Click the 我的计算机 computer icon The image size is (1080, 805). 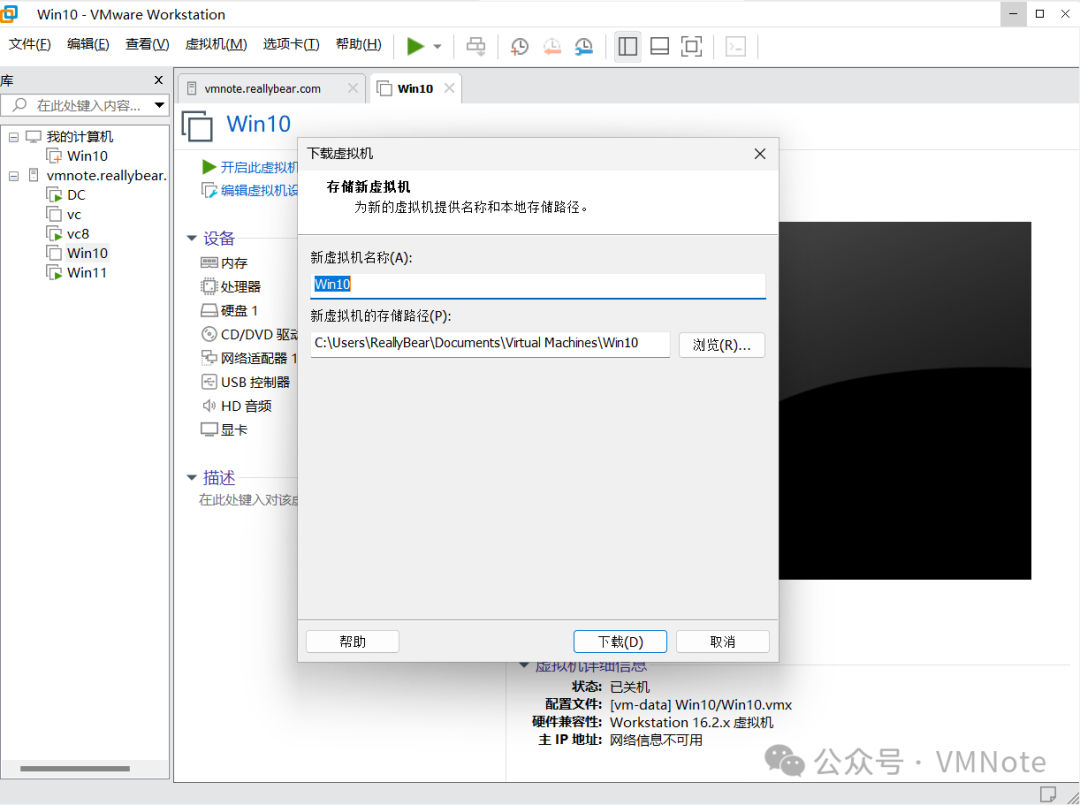pos(33,136)
